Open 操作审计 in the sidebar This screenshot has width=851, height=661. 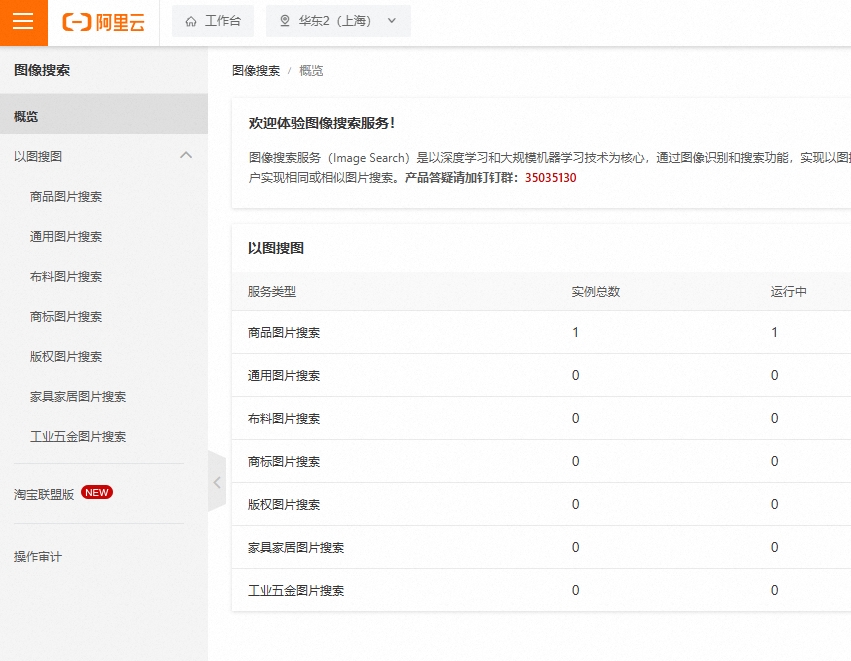pyautogui.click(x=38, y=556)
